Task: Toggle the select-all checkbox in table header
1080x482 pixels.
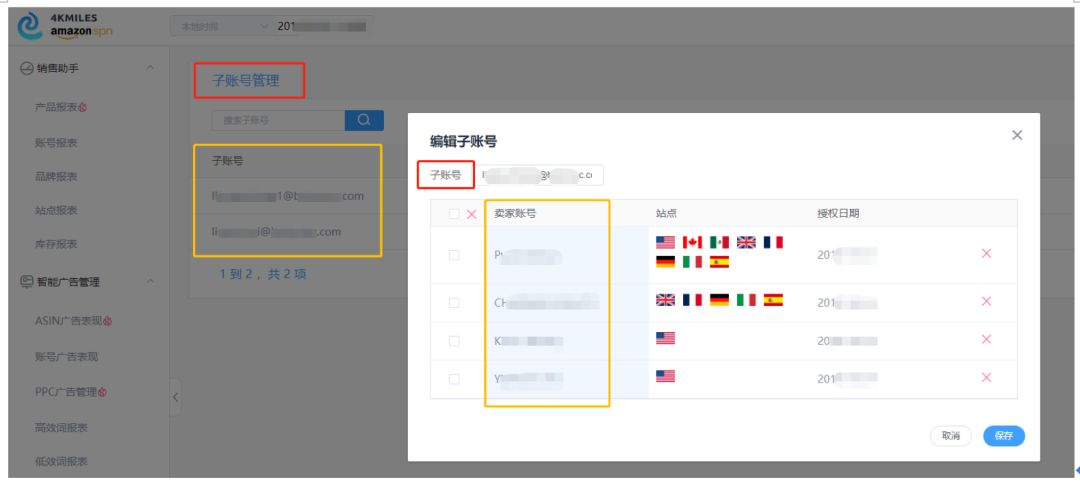Action: click(454, 214)
